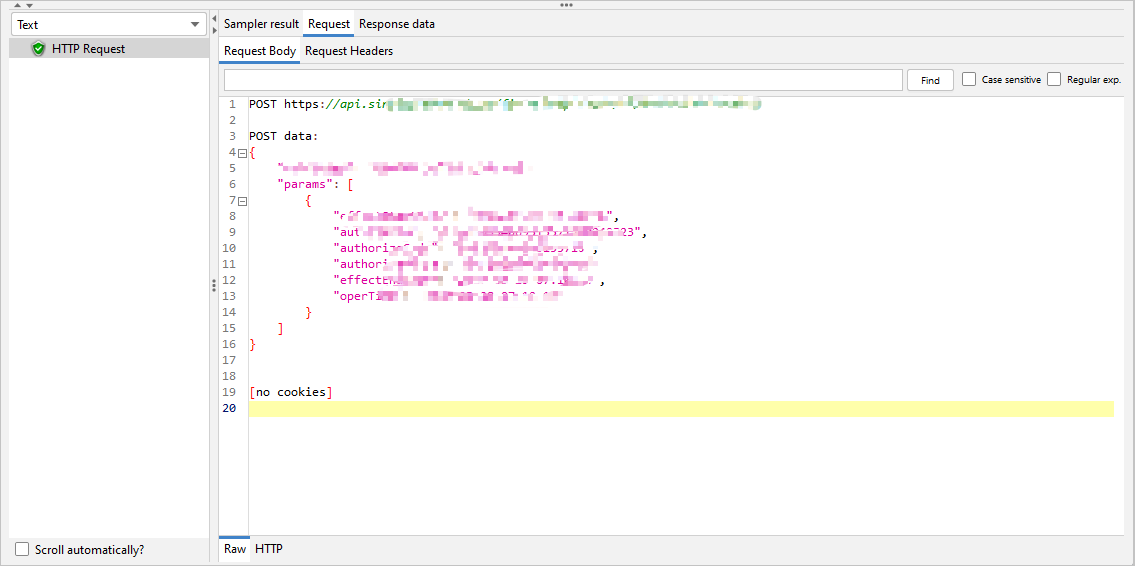Click the search text field
Screen dimensions: 1135x566
pos(563,80)
